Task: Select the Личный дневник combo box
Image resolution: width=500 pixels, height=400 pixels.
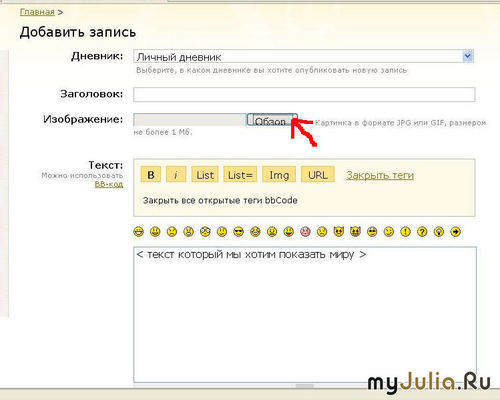Action: pos(303,56)
